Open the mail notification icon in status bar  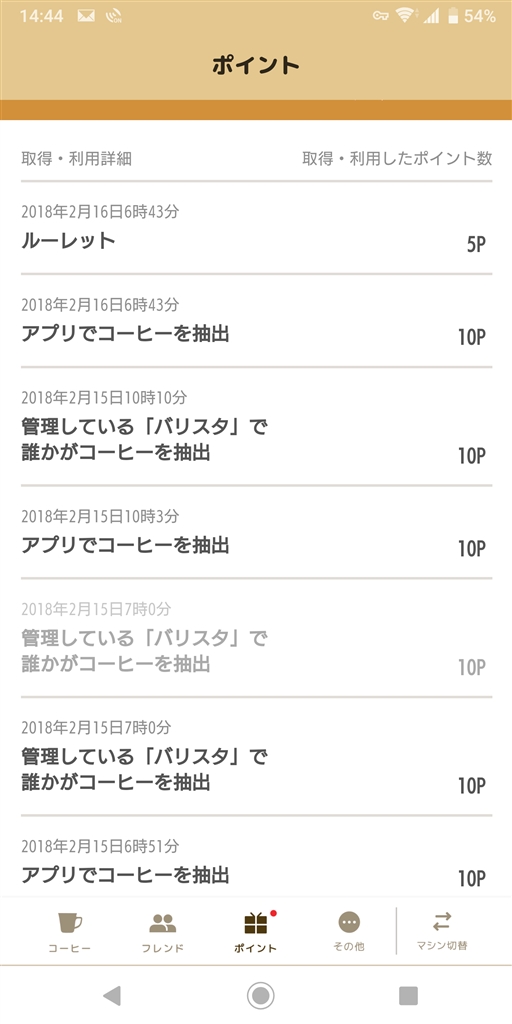pos(86,16)
